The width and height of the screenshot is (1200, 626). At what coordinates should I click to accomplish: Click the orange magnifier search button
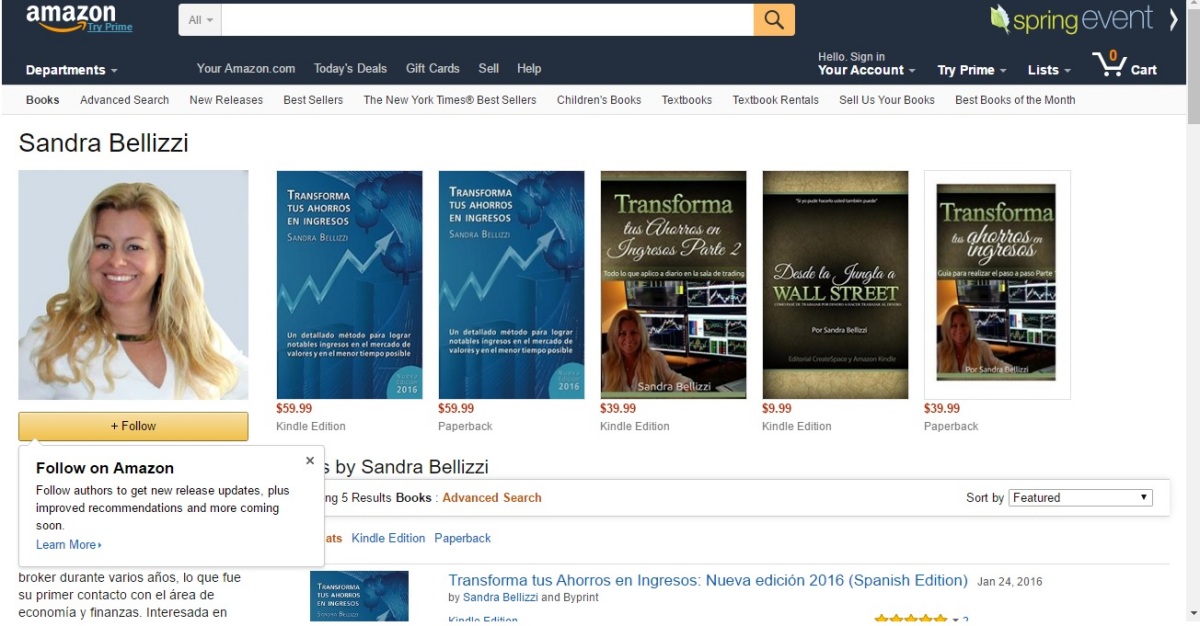click(x=774, y=20)
